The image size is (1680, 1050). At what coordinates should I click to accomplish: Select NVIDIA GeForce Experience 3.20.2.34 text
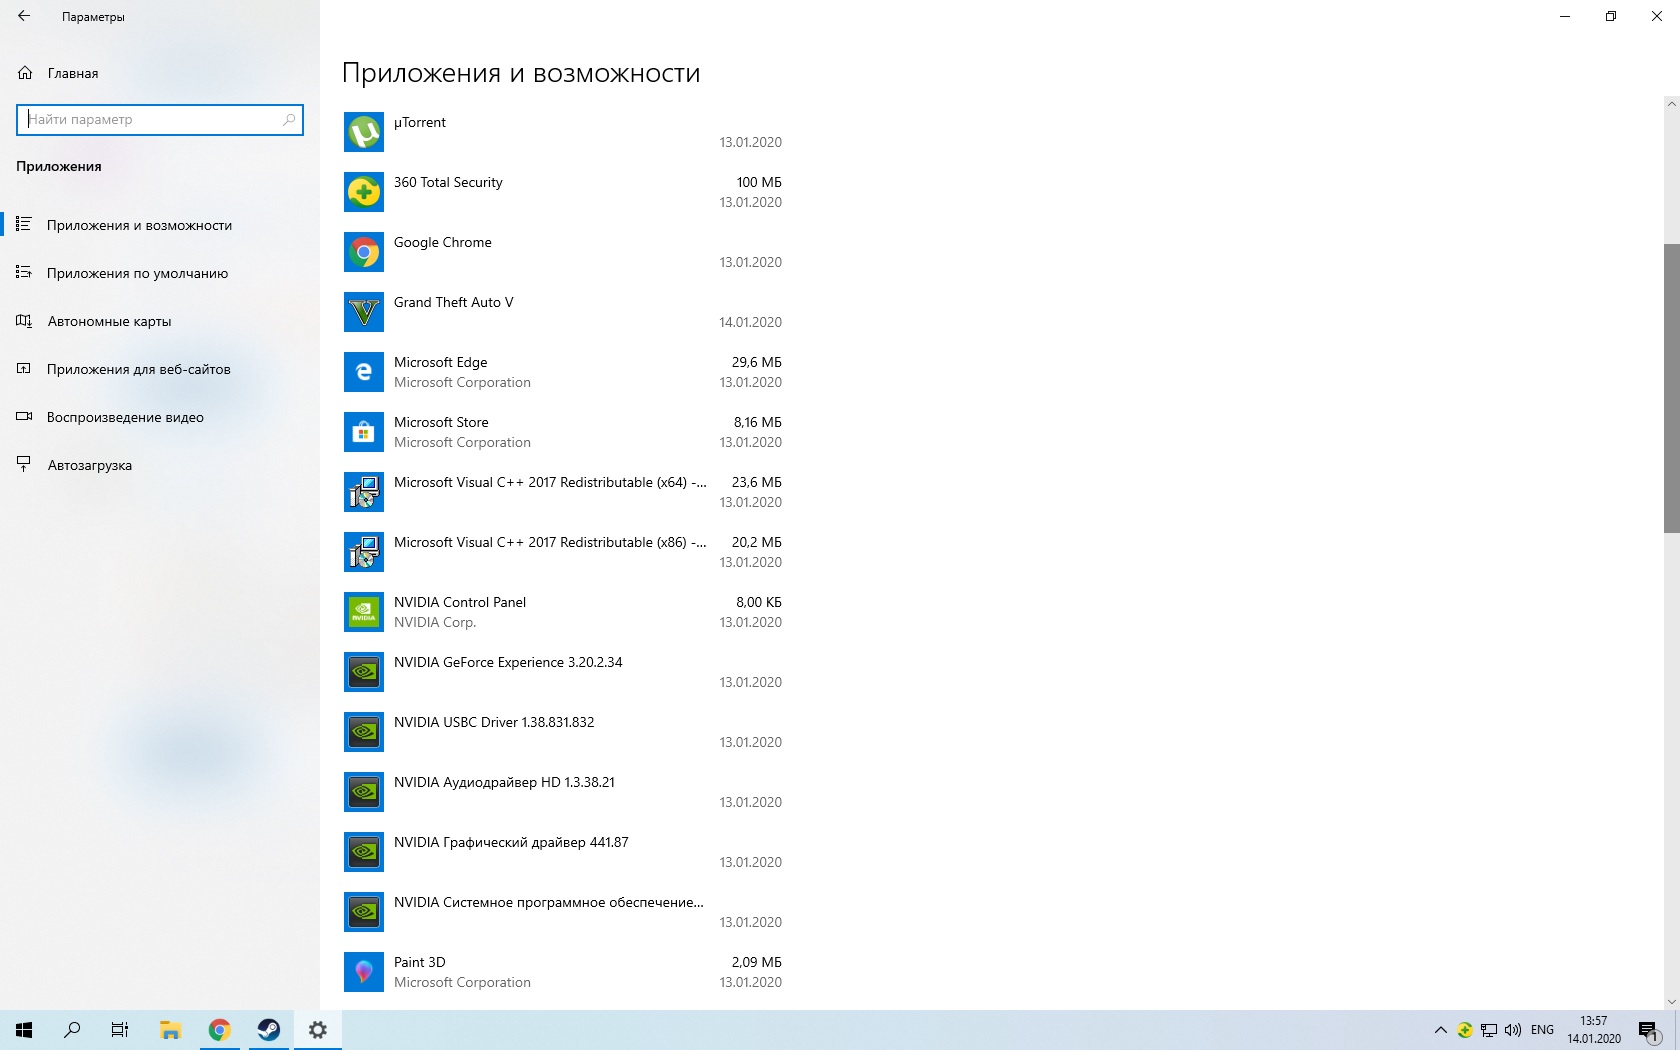click(508, 662)
